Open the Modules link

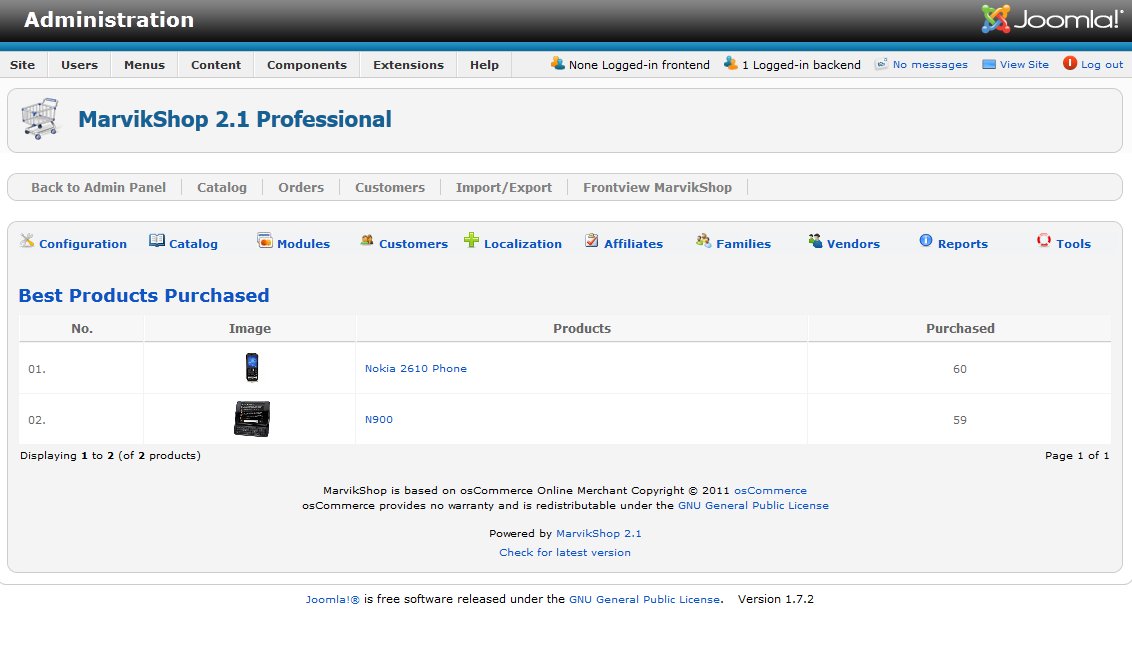tap(303, 244)
